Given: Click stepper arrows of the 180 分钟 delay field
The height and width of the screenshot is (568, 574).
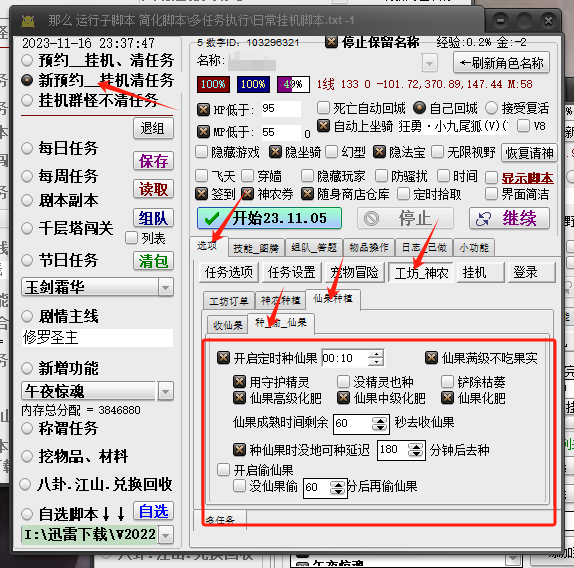Looking at the screenshot, I should click(416, 449).
